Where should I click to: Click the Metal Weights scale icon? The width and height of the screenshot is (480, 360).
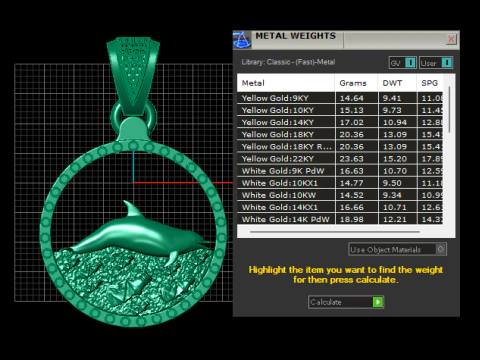(x=242, y=39)
